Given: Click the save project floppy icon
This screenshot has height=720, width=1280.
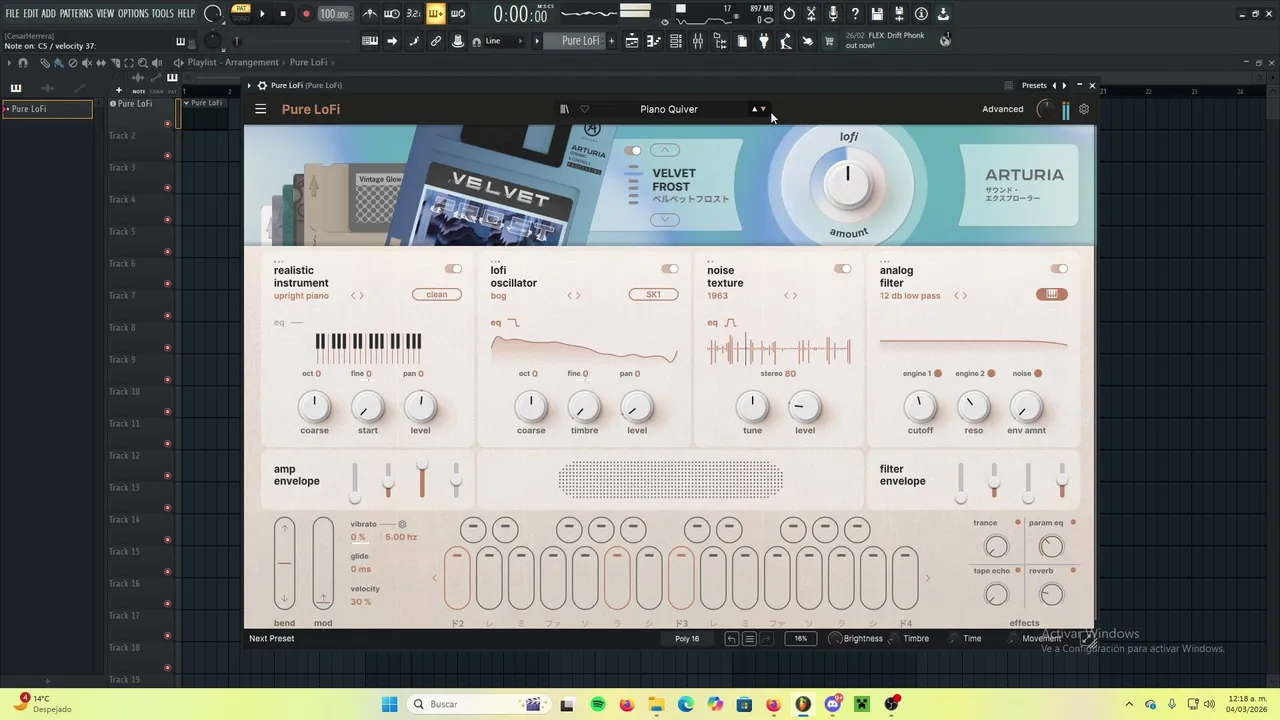Looking at the screenshot, I should [x=877, y=14].
